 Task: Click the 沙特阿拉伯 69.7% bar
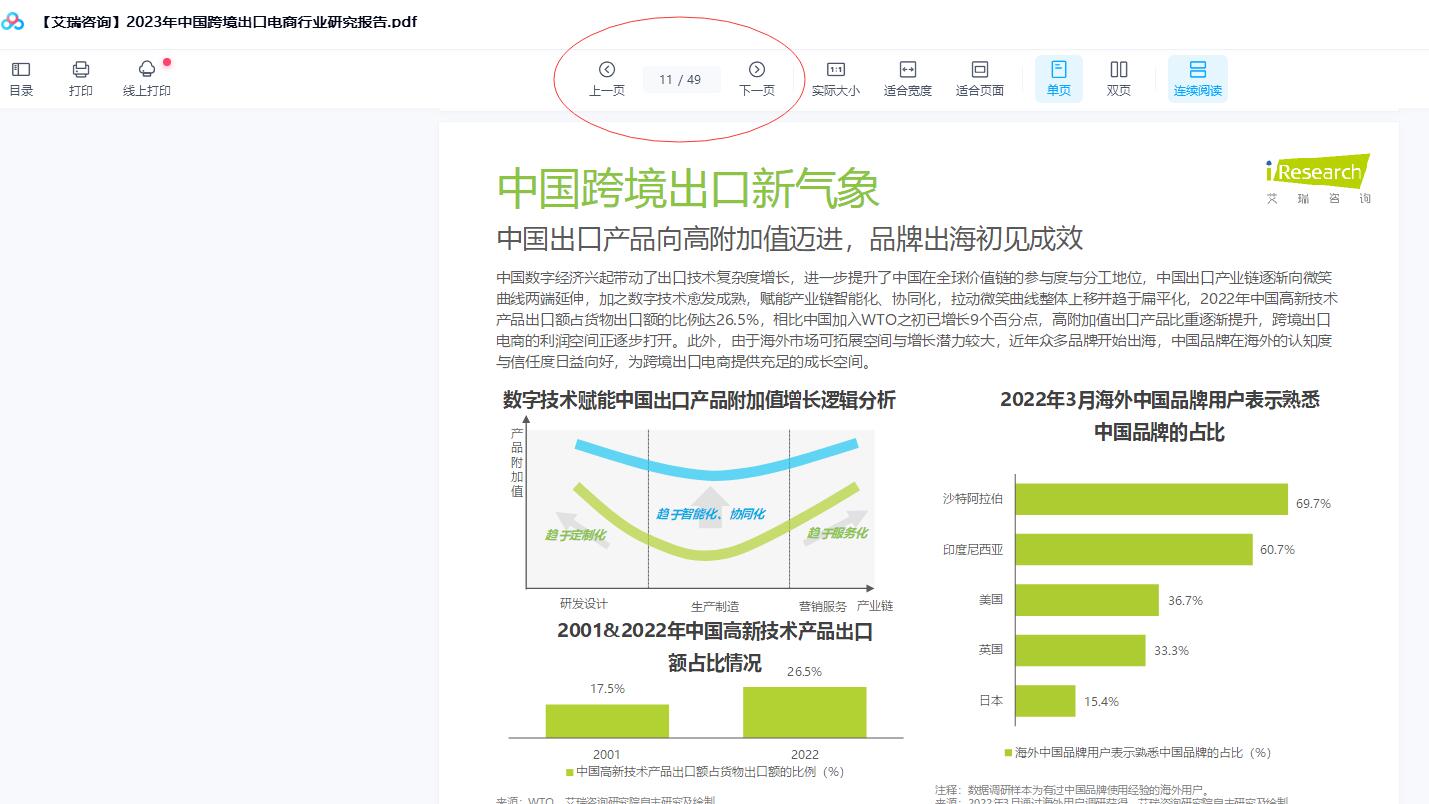[x=1151, y=499]
